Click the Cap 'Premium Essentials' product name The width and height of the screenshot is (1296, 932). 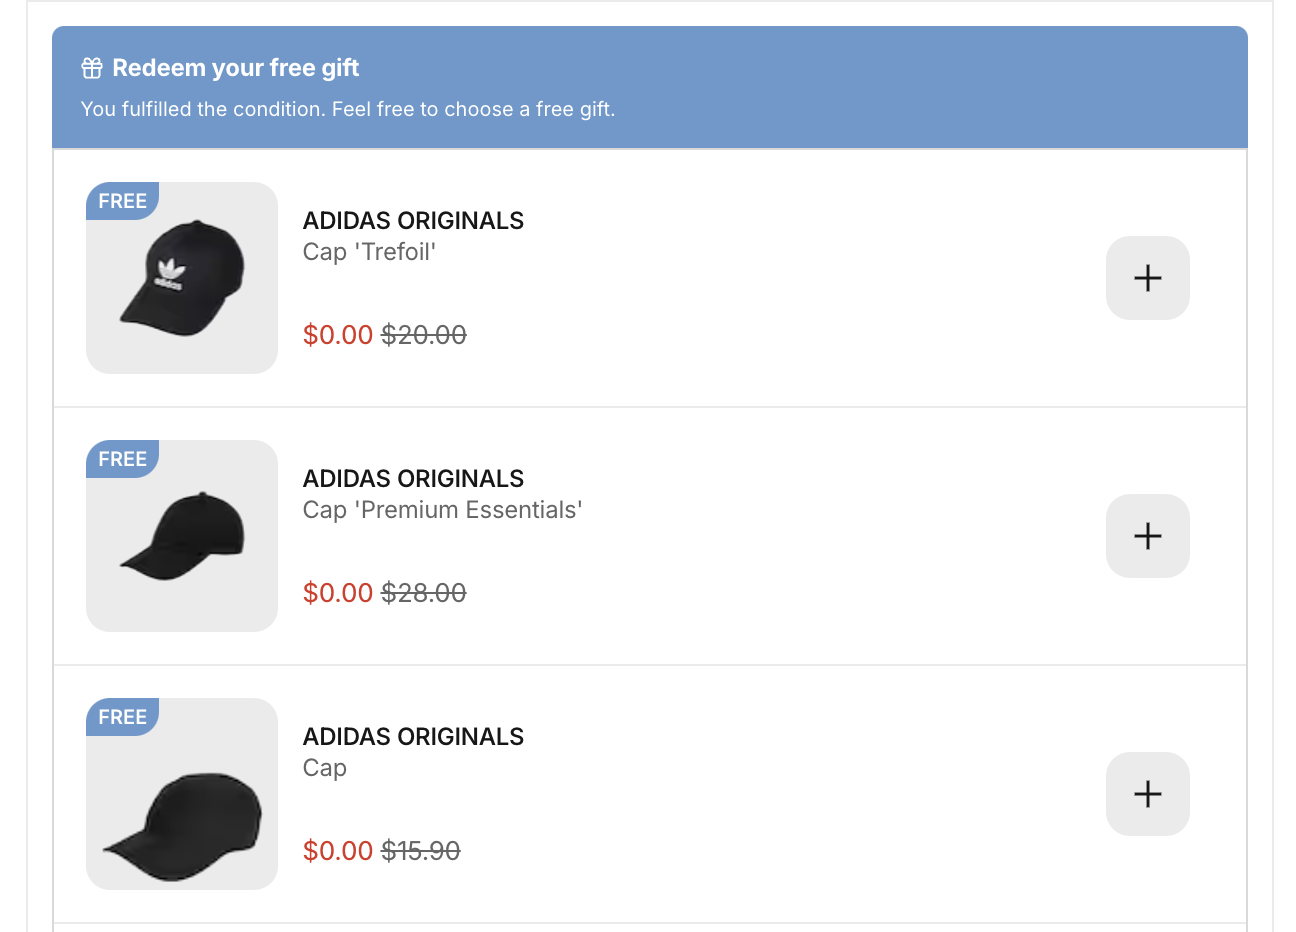point(442,510)
